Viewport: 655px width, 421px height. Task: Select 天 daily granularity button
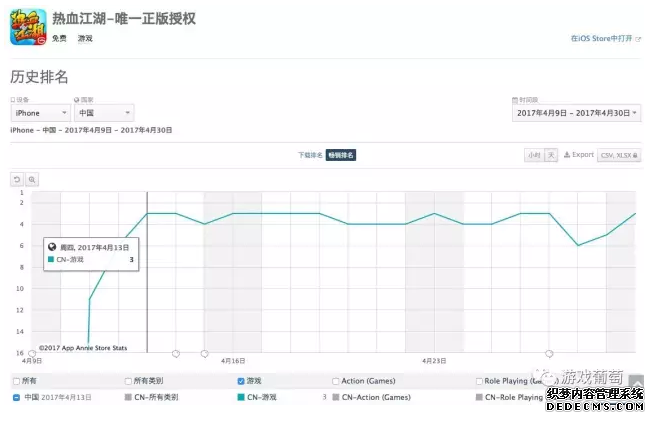click(x=551, y=155)
